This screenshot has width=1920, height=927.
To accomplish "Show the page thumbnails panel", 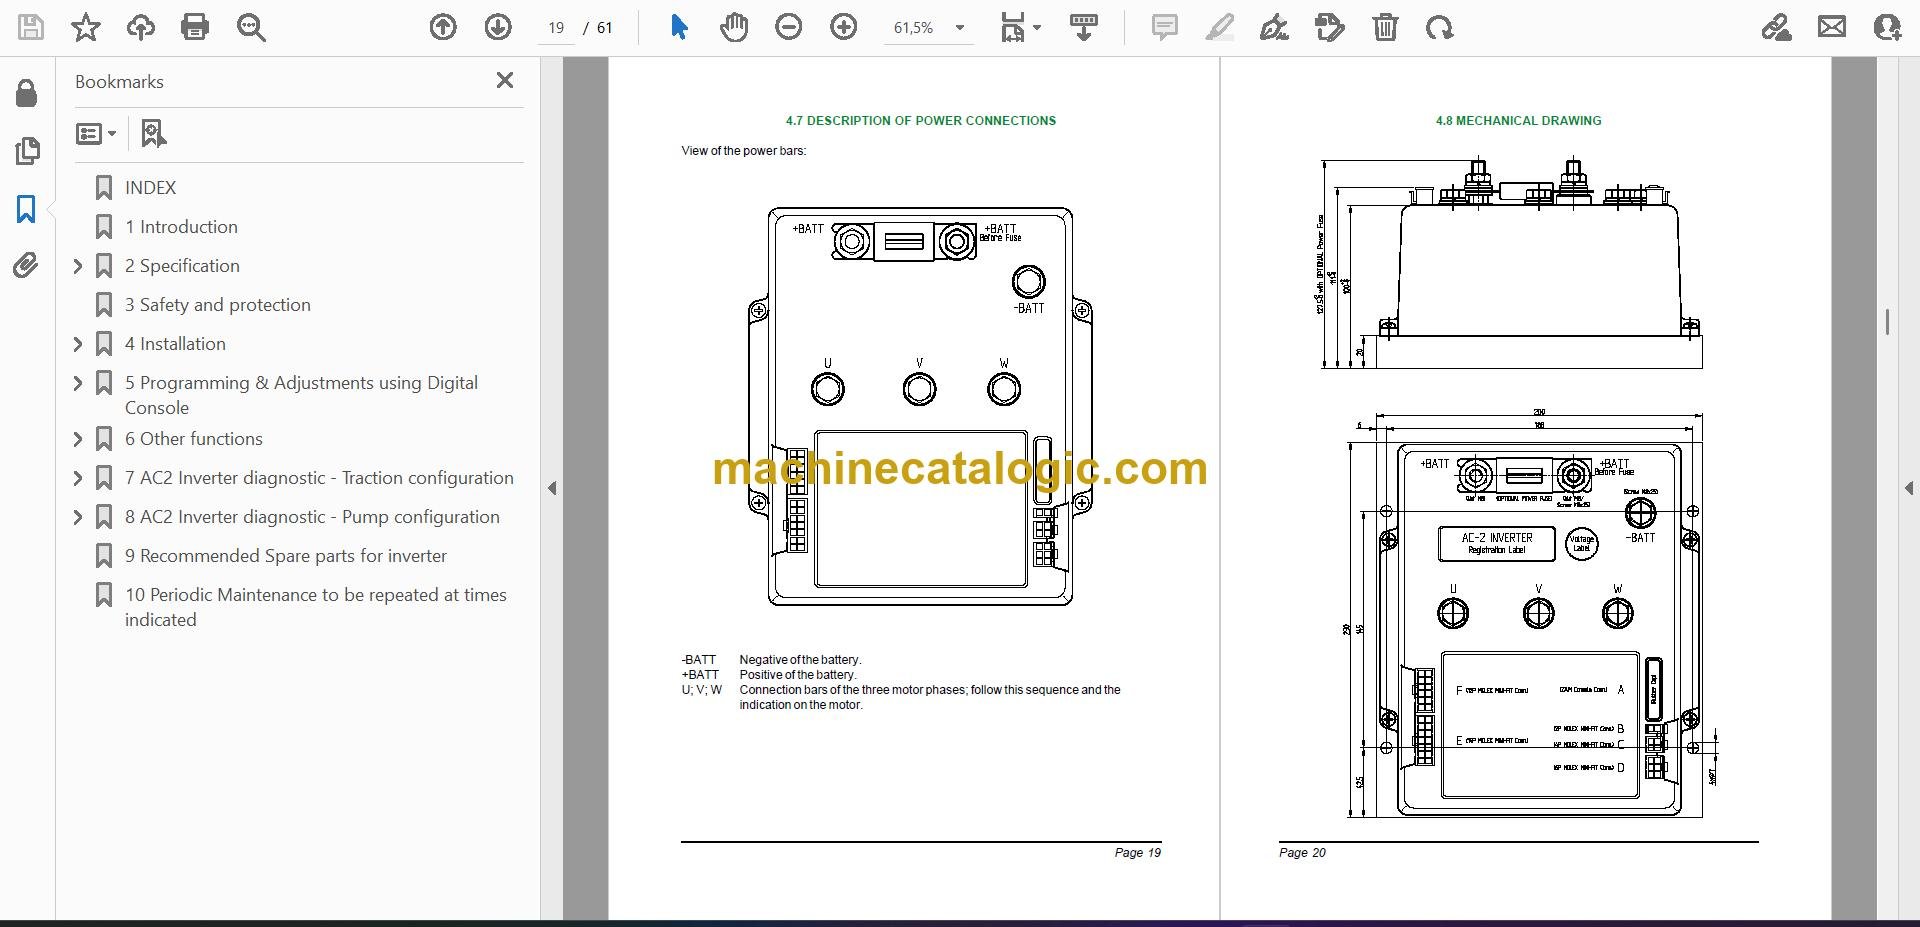I will tap(27, 151).
